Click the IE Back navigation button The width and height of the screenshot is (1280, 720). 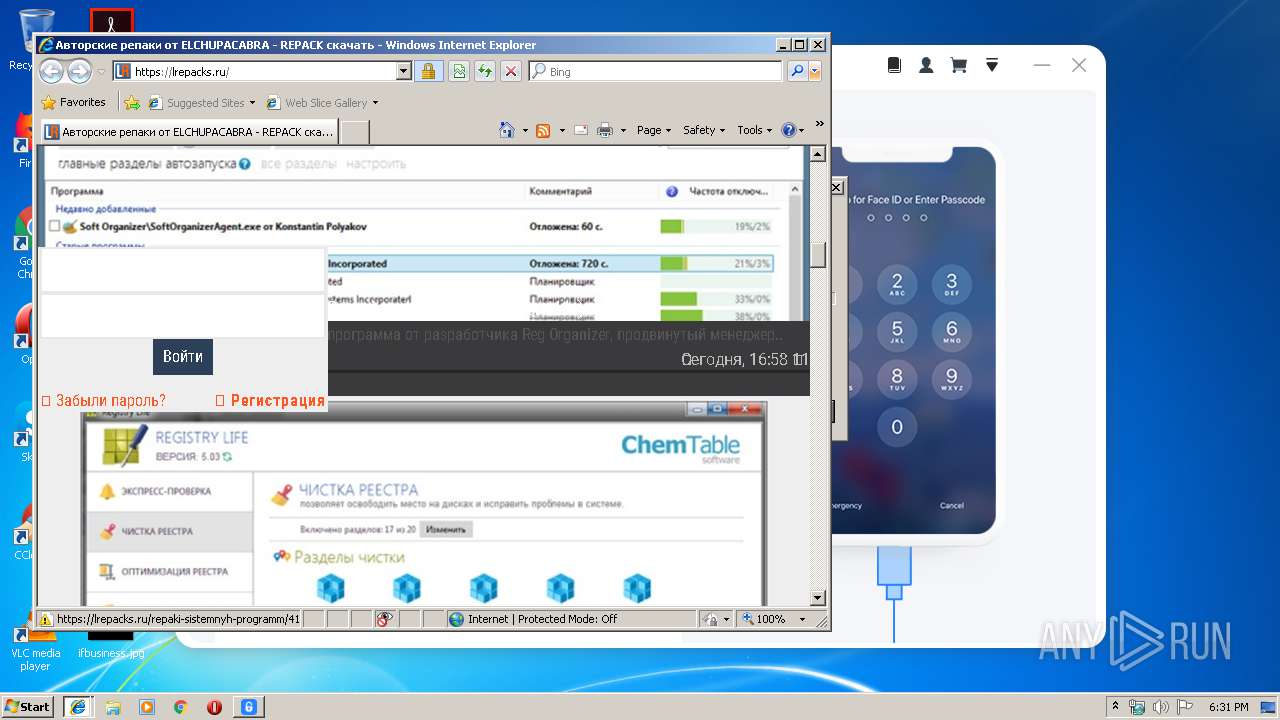coord(52,71)
